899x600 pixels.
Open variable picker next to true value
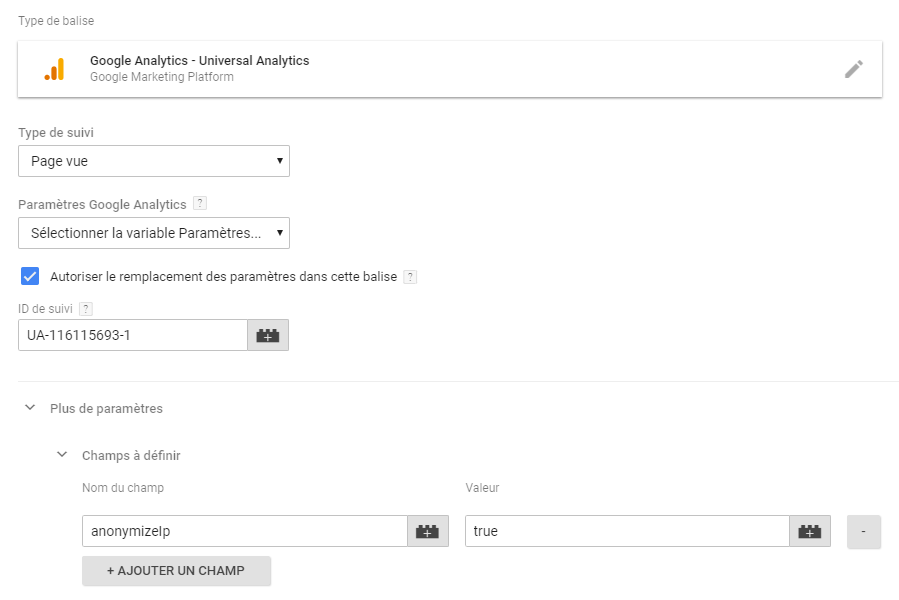click(x=810, y=531)
